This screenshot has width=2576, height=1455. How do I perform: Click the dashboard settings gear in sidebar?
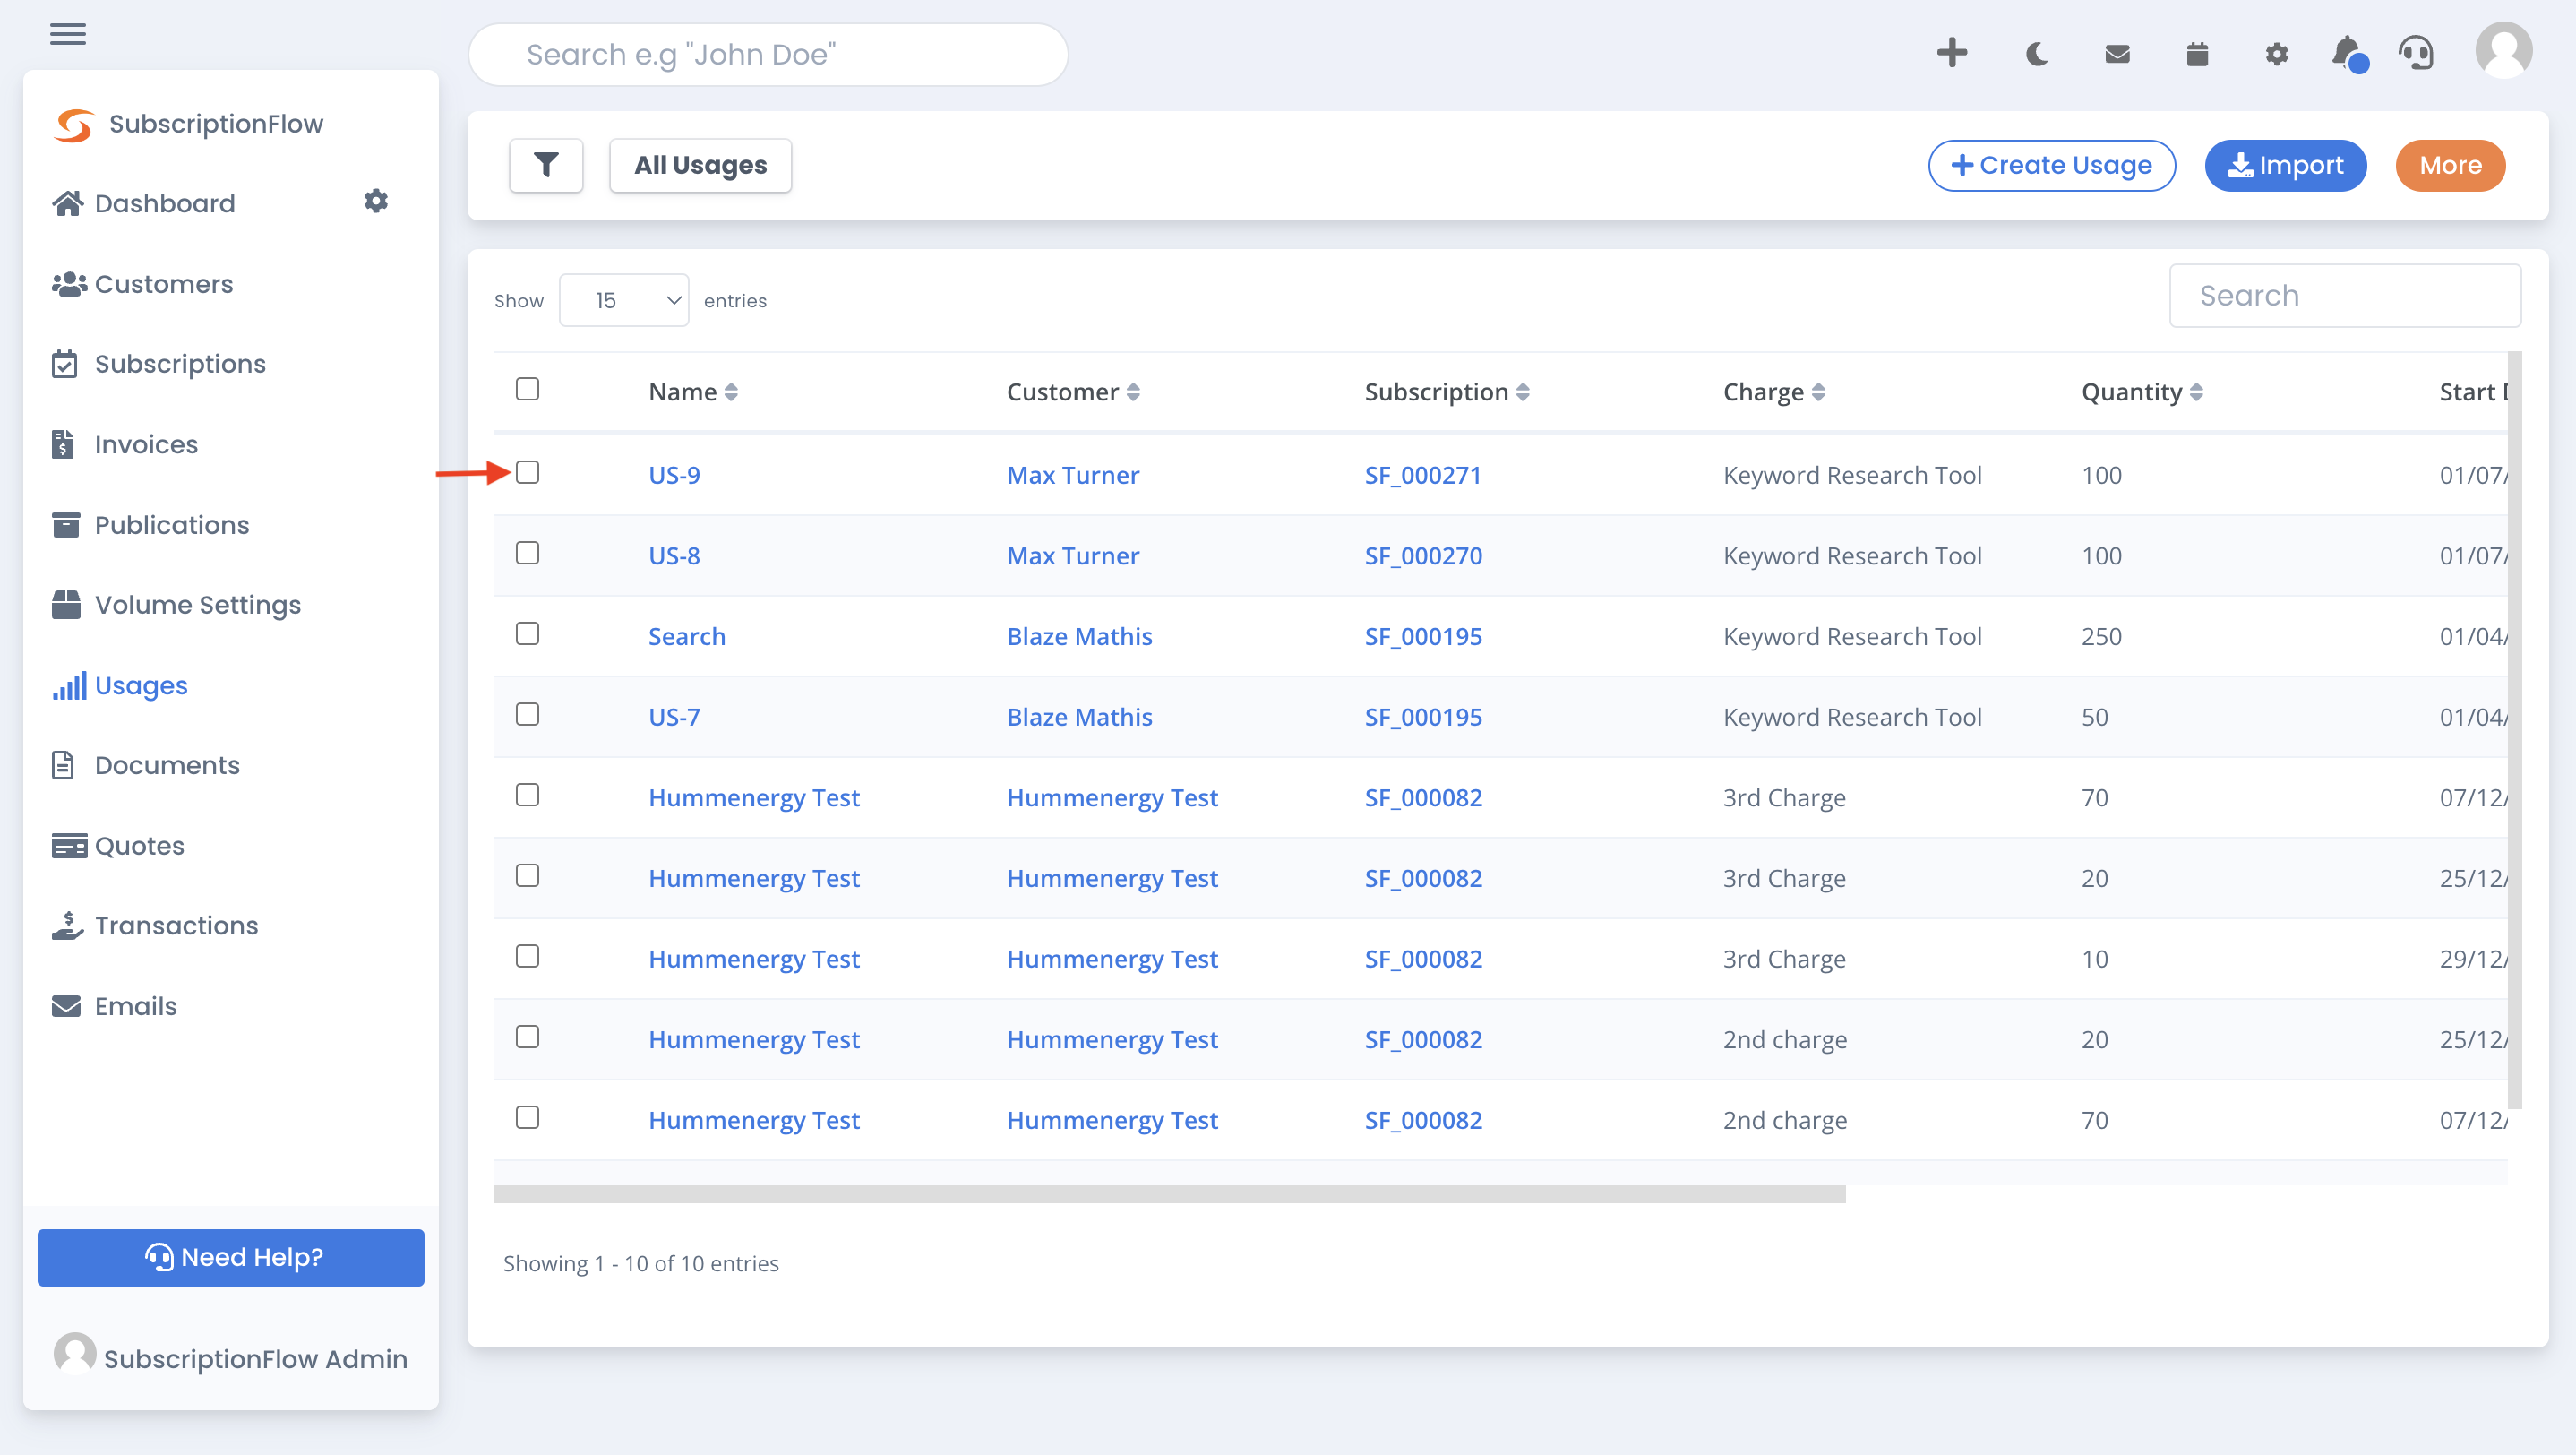tap(376, 201)
